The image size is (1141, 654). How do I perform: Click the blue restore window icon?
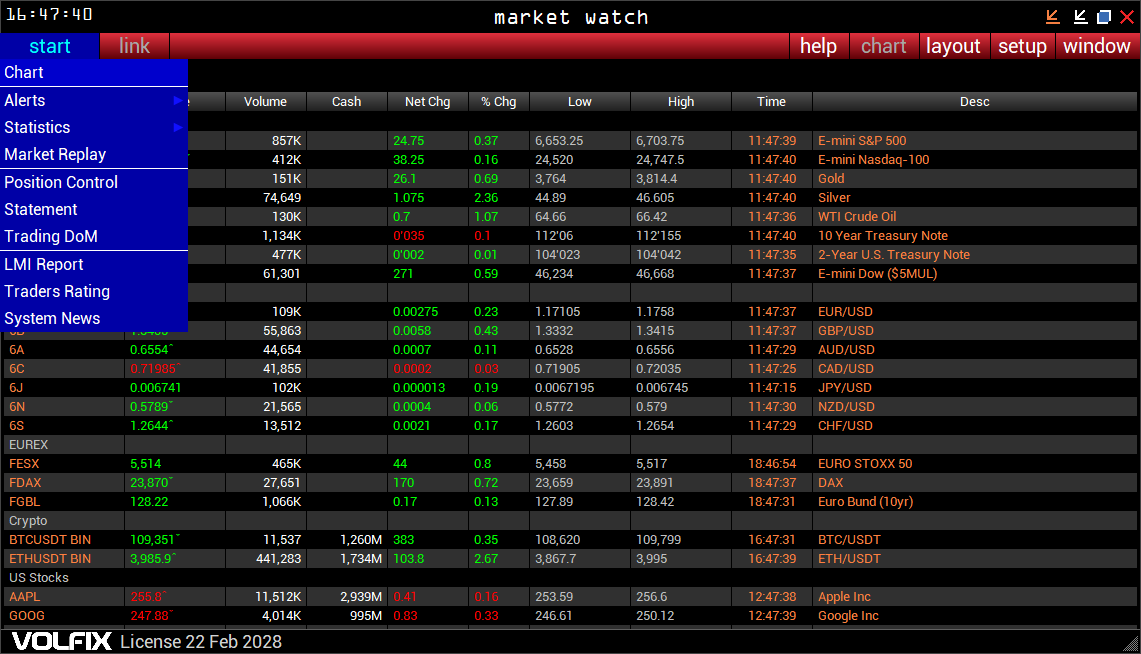[1104, 17]
